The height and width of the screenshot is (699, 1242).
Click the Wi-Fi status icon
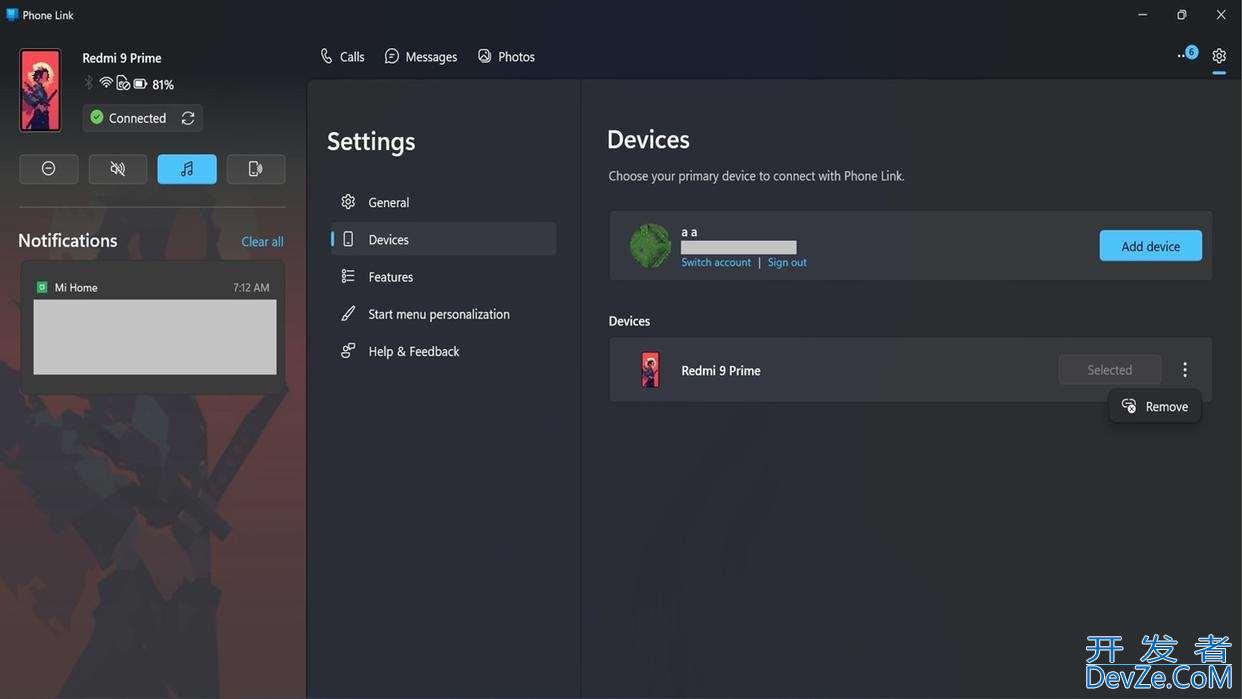(106, 83)
